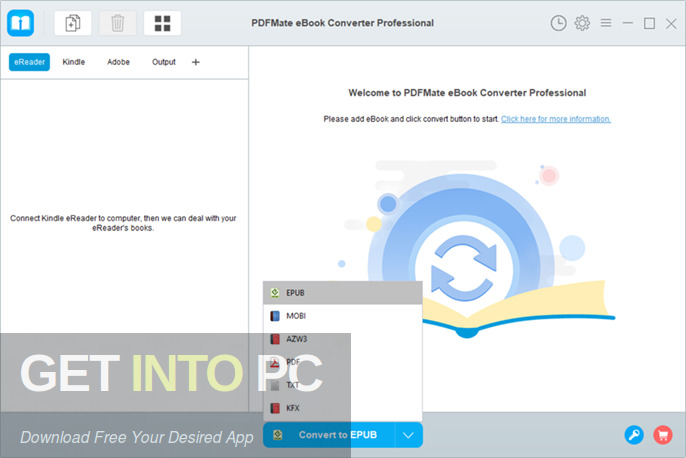
Task: Choose AZW3 from format list
Action: pos(343,339)
